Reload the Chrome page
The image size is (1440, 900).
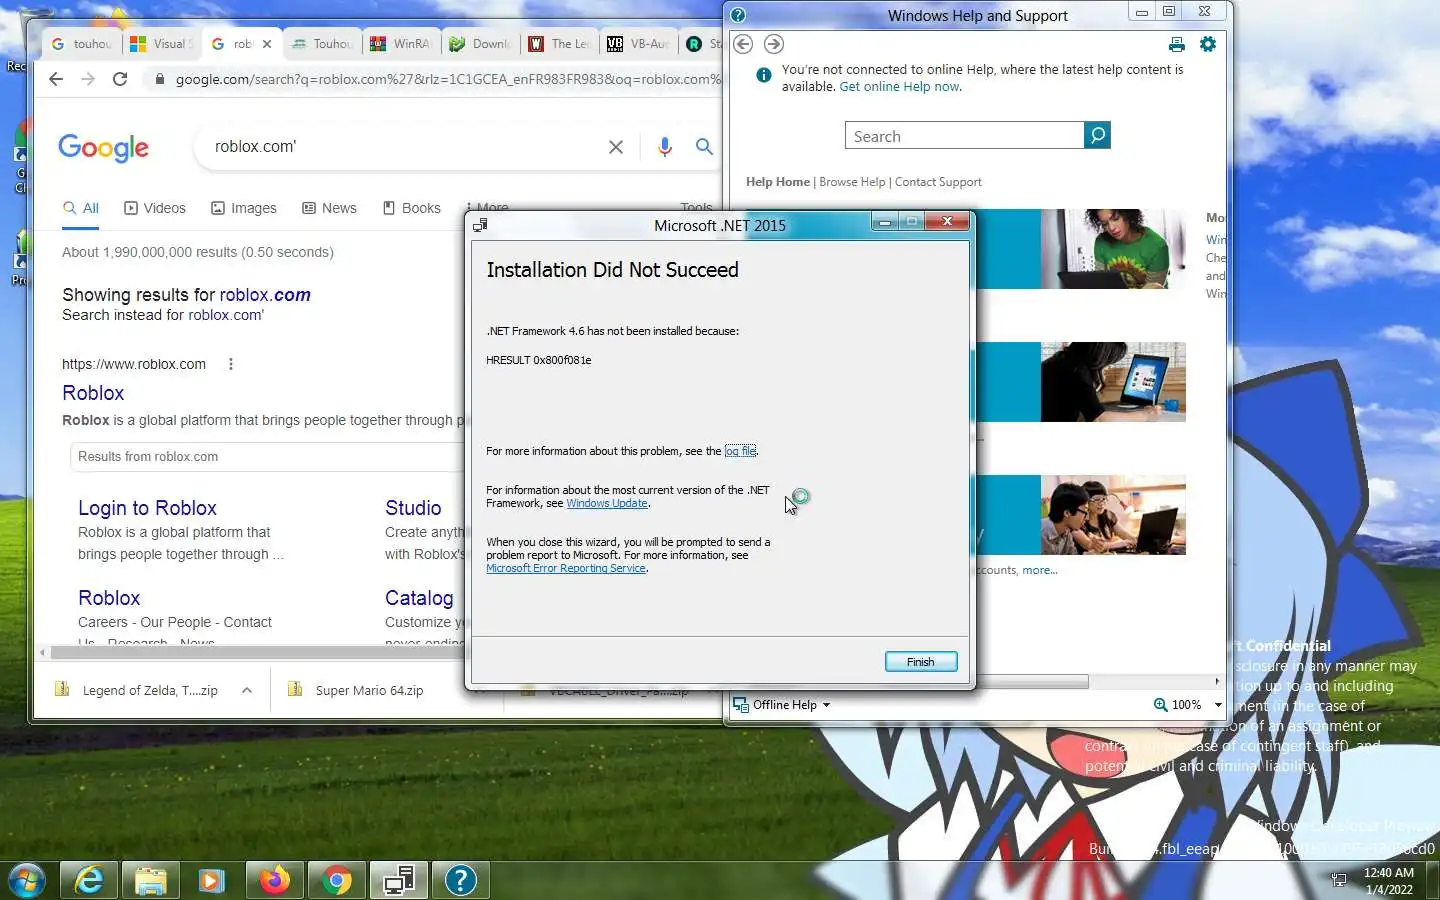(x=120, y=79)
